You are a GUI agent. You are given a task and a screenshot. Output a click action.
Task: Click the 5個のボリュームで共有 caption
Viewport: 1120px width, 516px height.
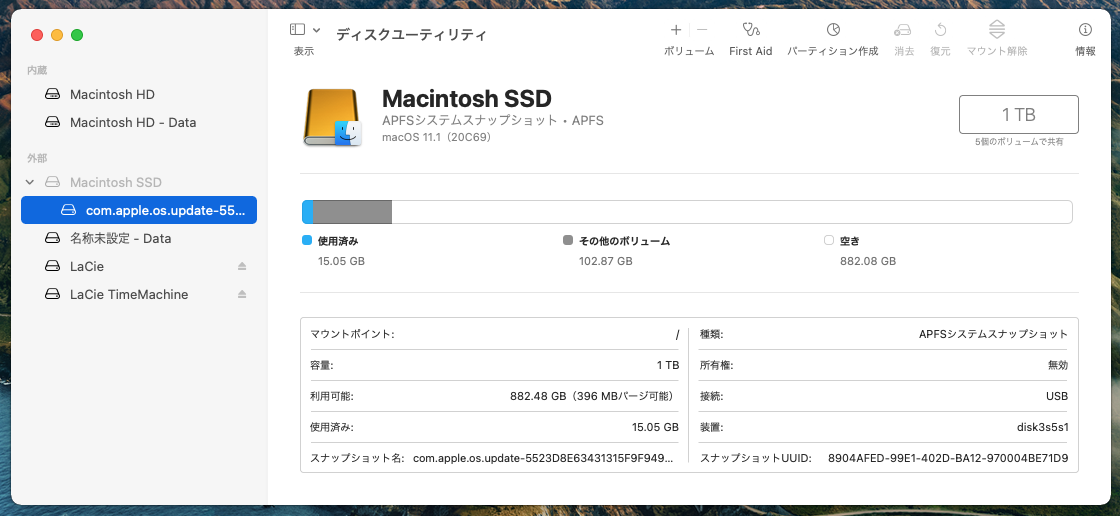pos(1019,142)
